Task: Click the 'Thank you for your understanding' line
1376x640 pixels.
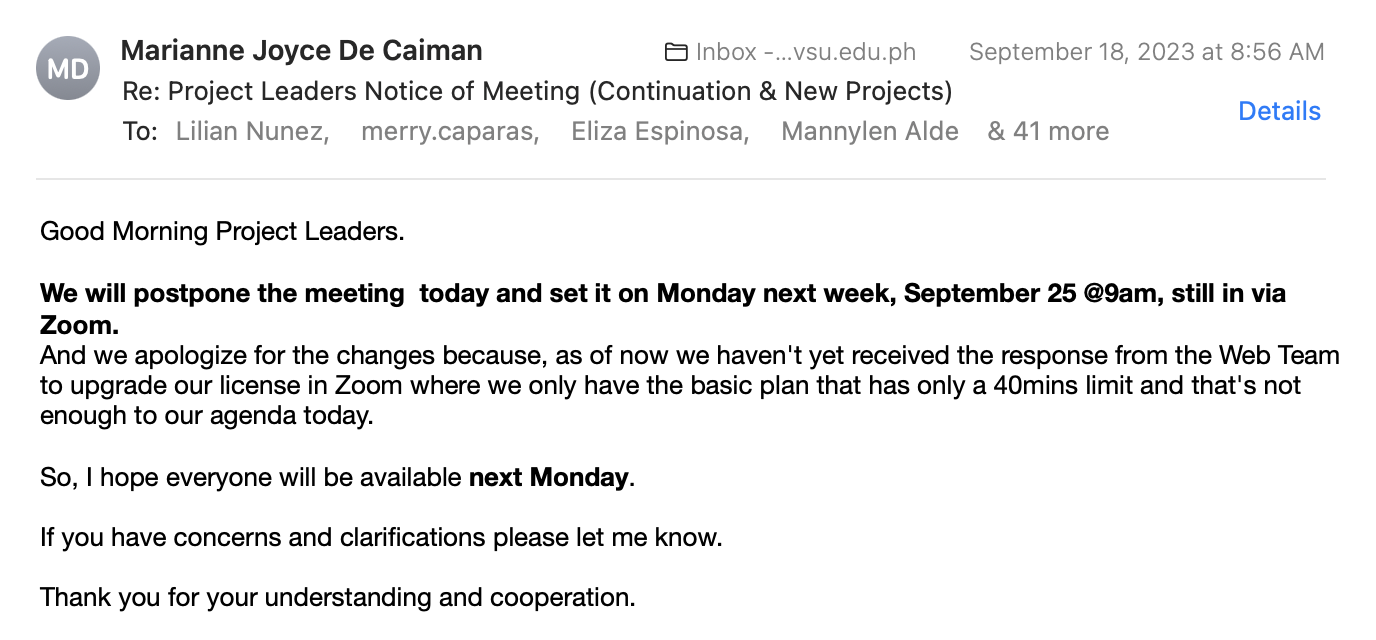Action: coord(338,598)
